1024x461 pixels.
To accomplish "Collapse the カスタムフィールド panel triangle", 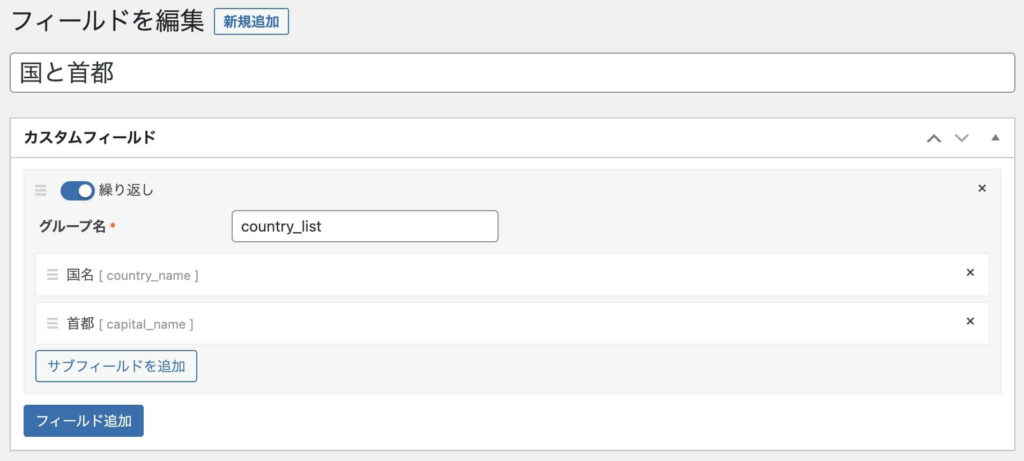I will pos(995,138).
